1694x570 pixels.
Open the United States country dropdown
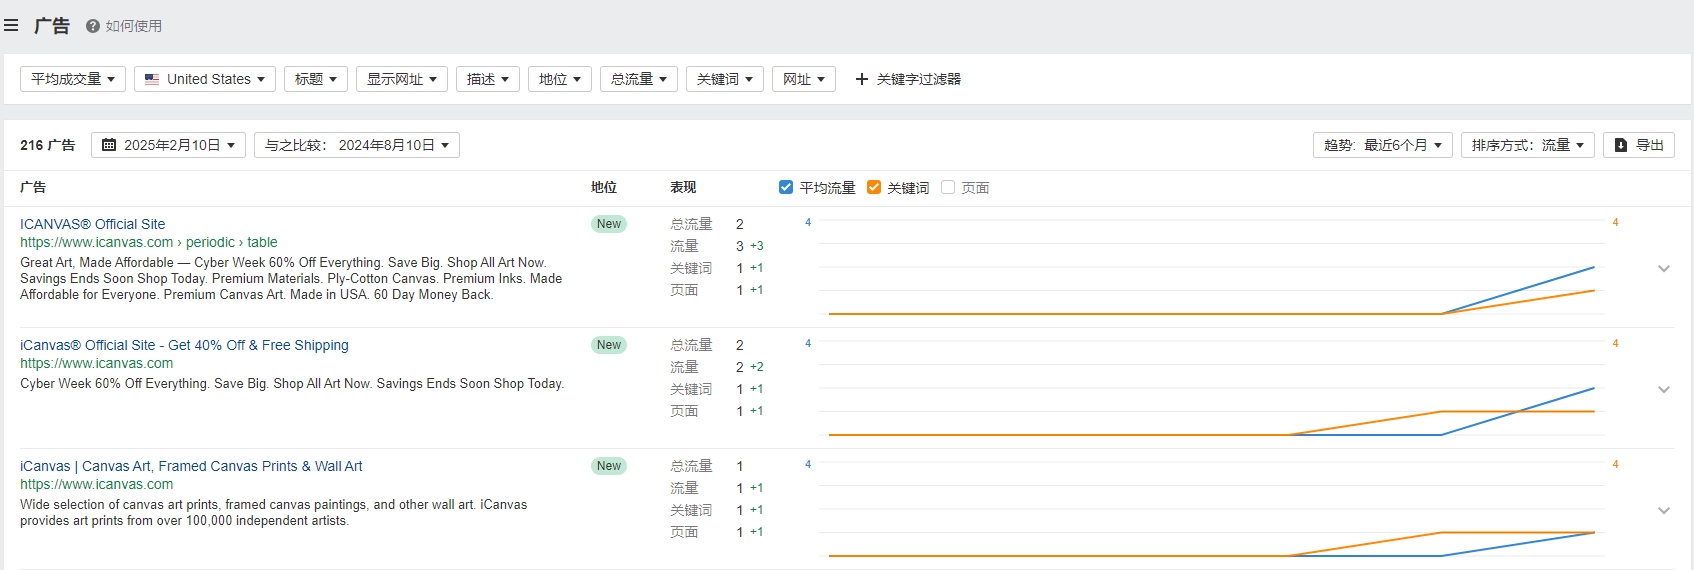coord(205,79)
